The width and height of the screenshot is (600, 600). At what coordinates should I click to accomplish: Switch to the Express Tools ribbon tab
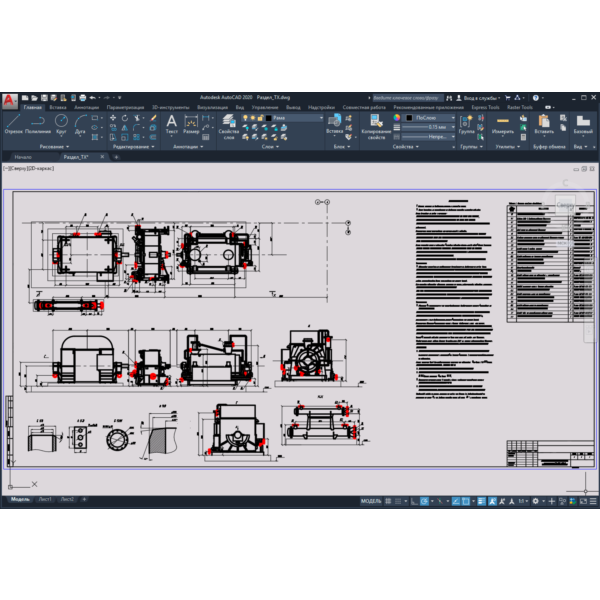(485, 108)
